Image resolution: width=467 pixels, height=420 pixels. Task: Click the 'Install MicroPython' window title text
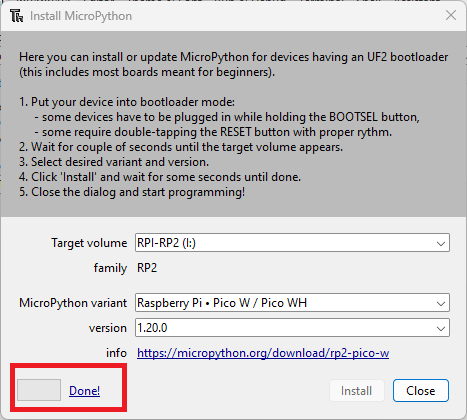coord(81,16)
